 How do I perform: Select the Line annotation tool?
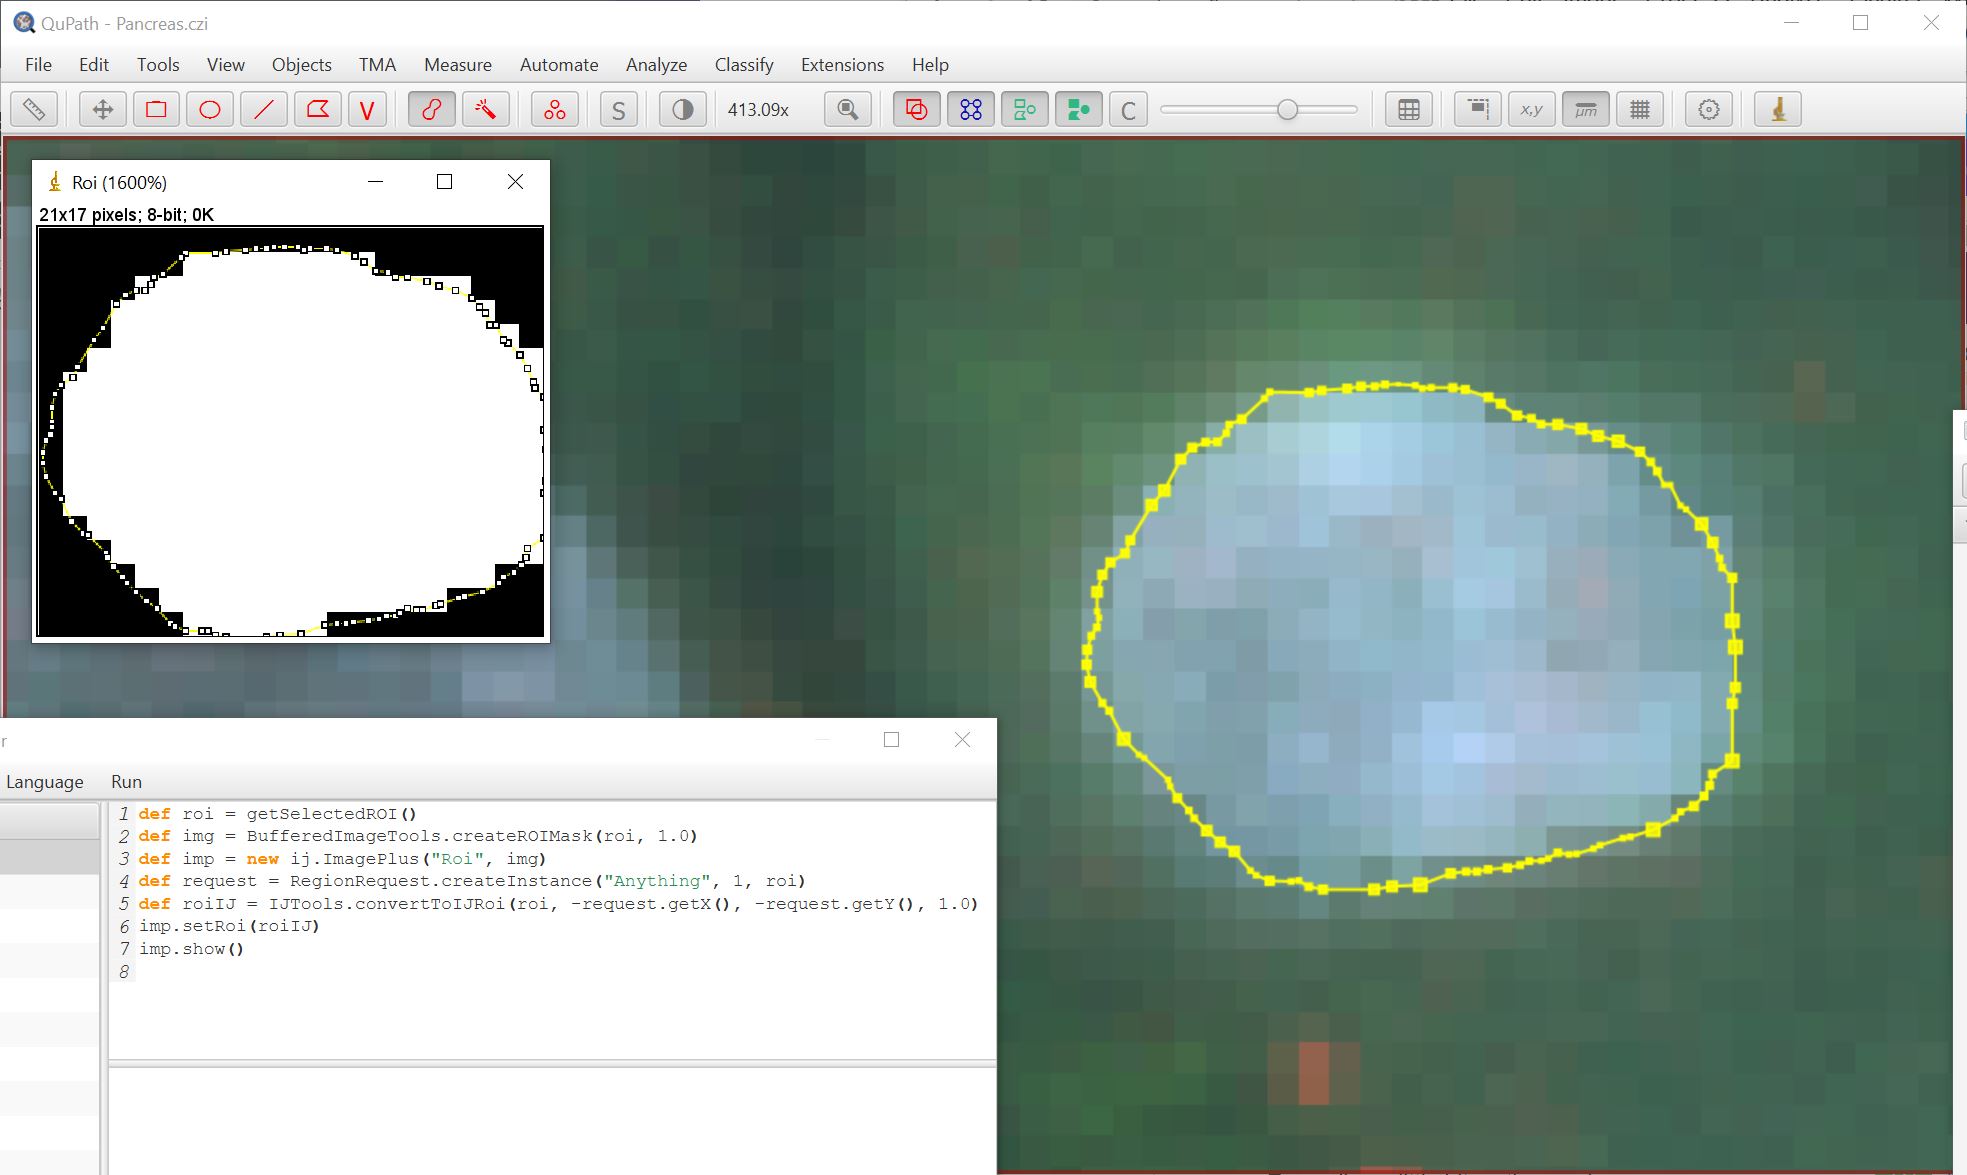264,109
